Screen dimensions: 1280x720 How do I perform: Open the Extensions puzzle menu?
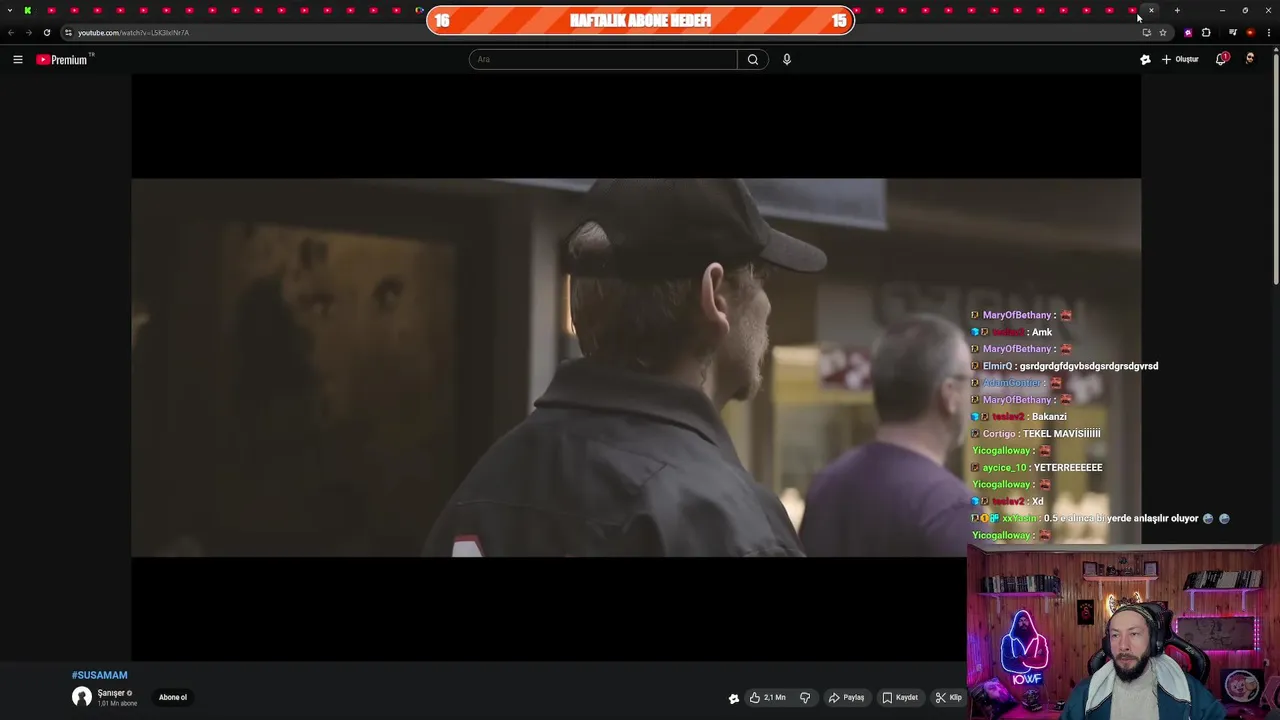click(x=1206, y=32)
